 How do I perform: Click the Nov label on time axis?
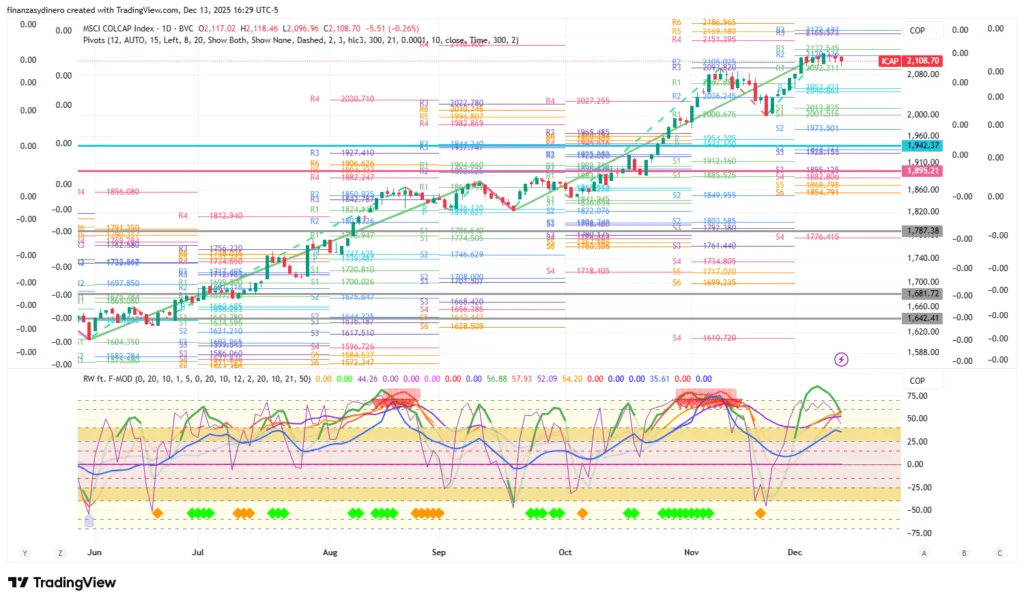691,552
